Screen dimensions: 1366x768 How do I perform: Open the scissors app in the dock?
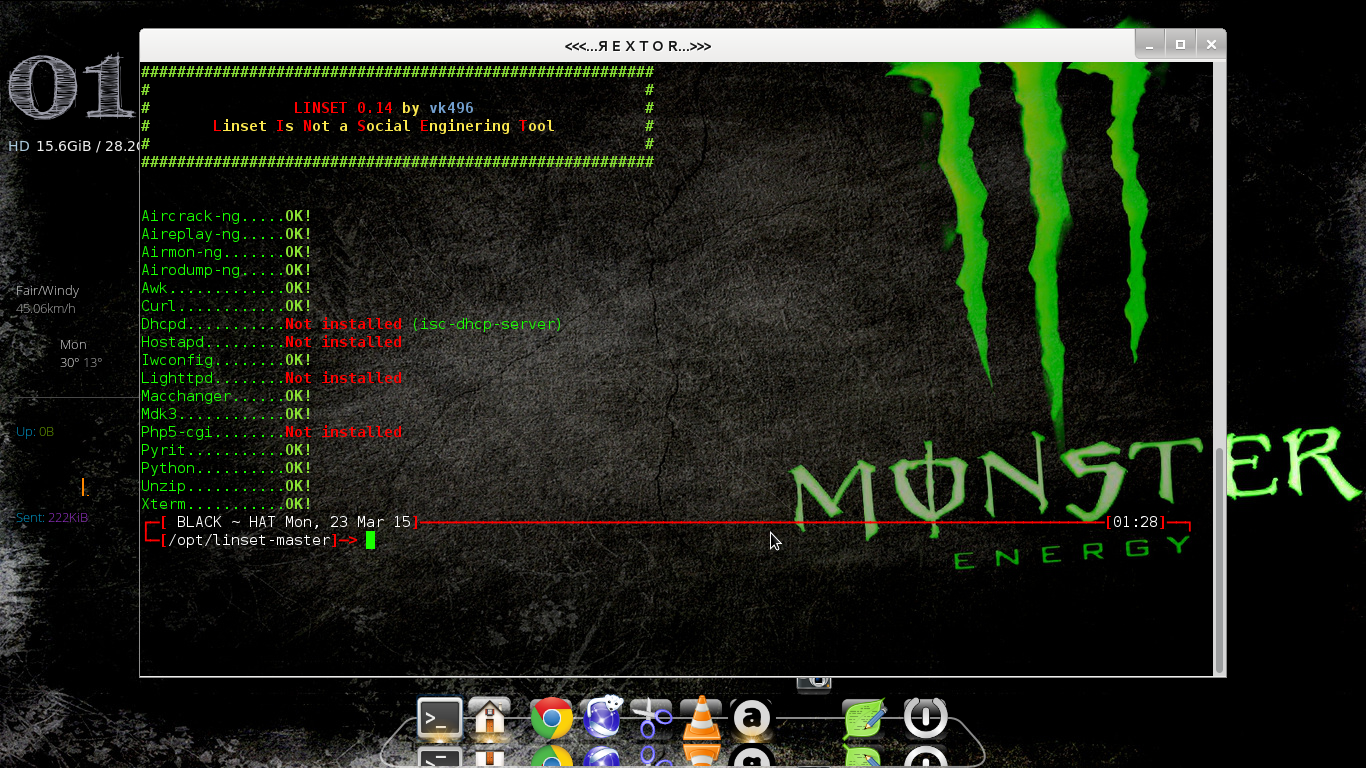coord(652,717)
